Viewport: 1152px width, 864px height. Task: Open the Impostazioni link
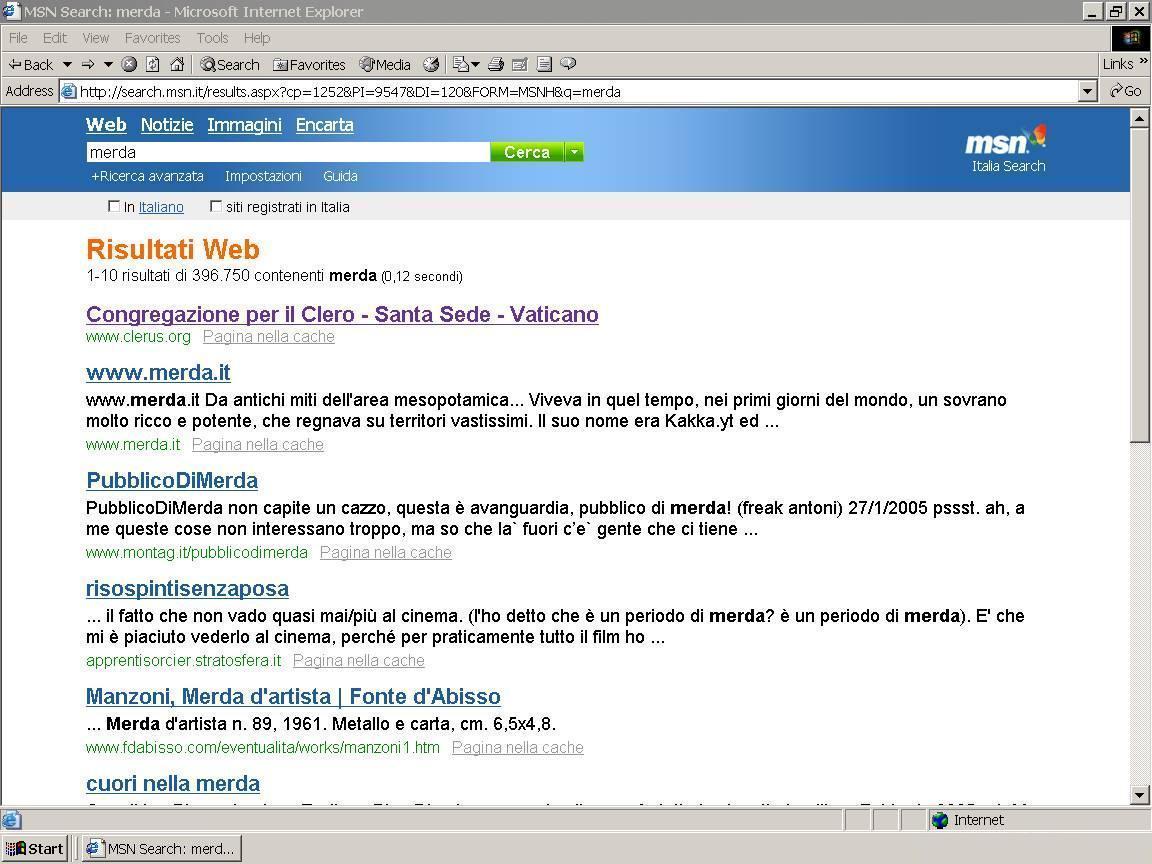(263, 176)
